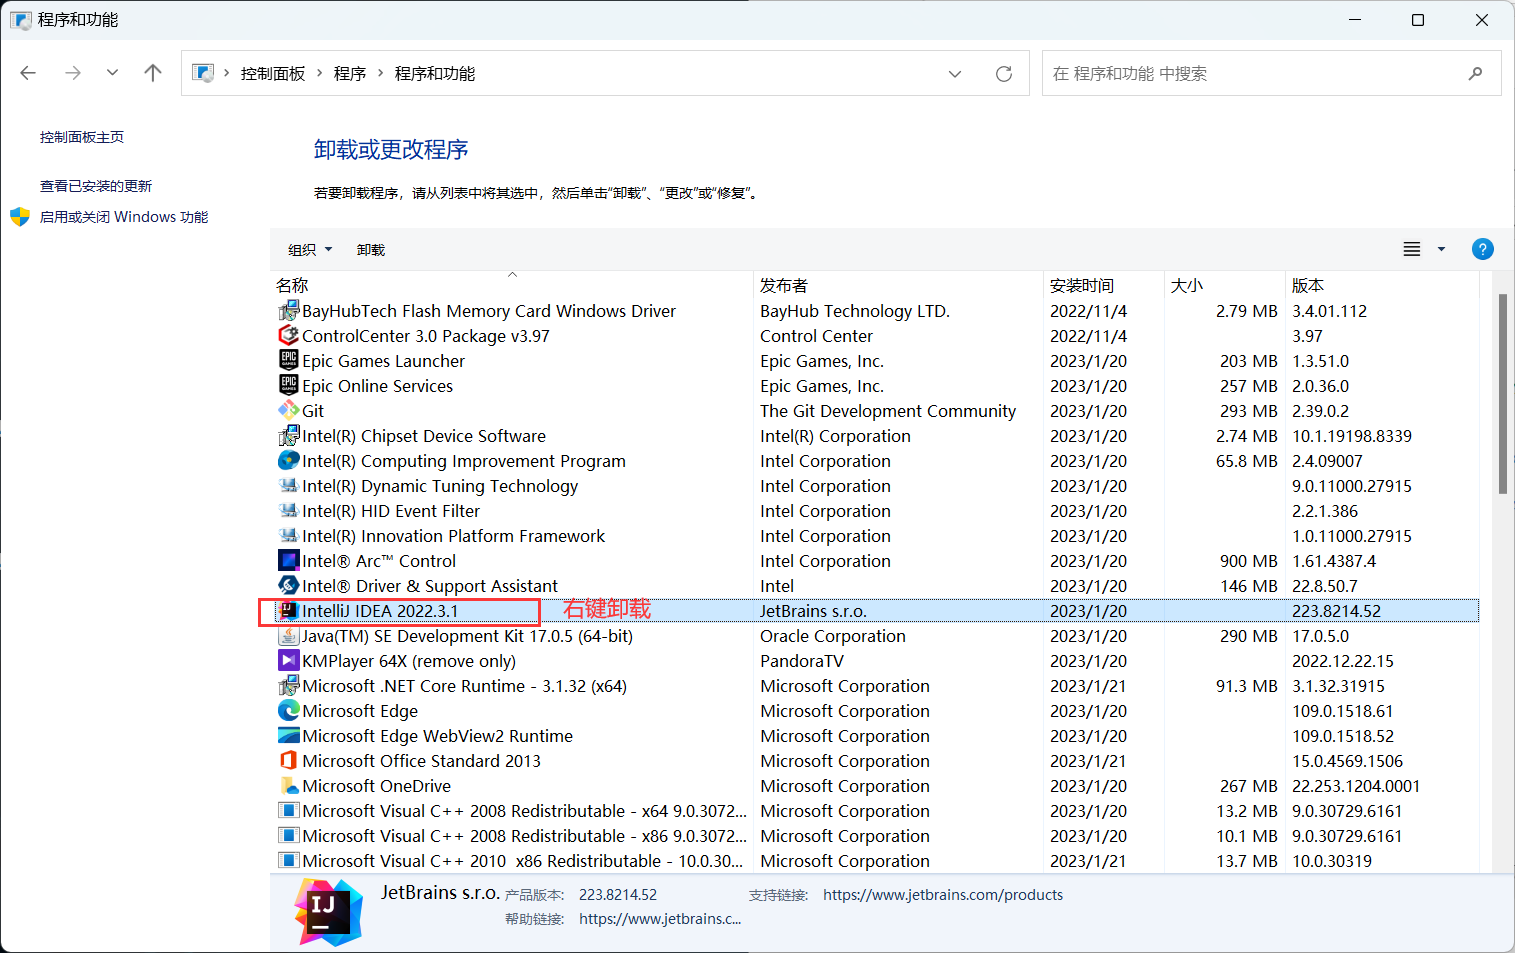Viewport: 1515px width, 953px height.
Task: Select Visual C++ 2008 Redistributable x64 entry
Action: 525,811
